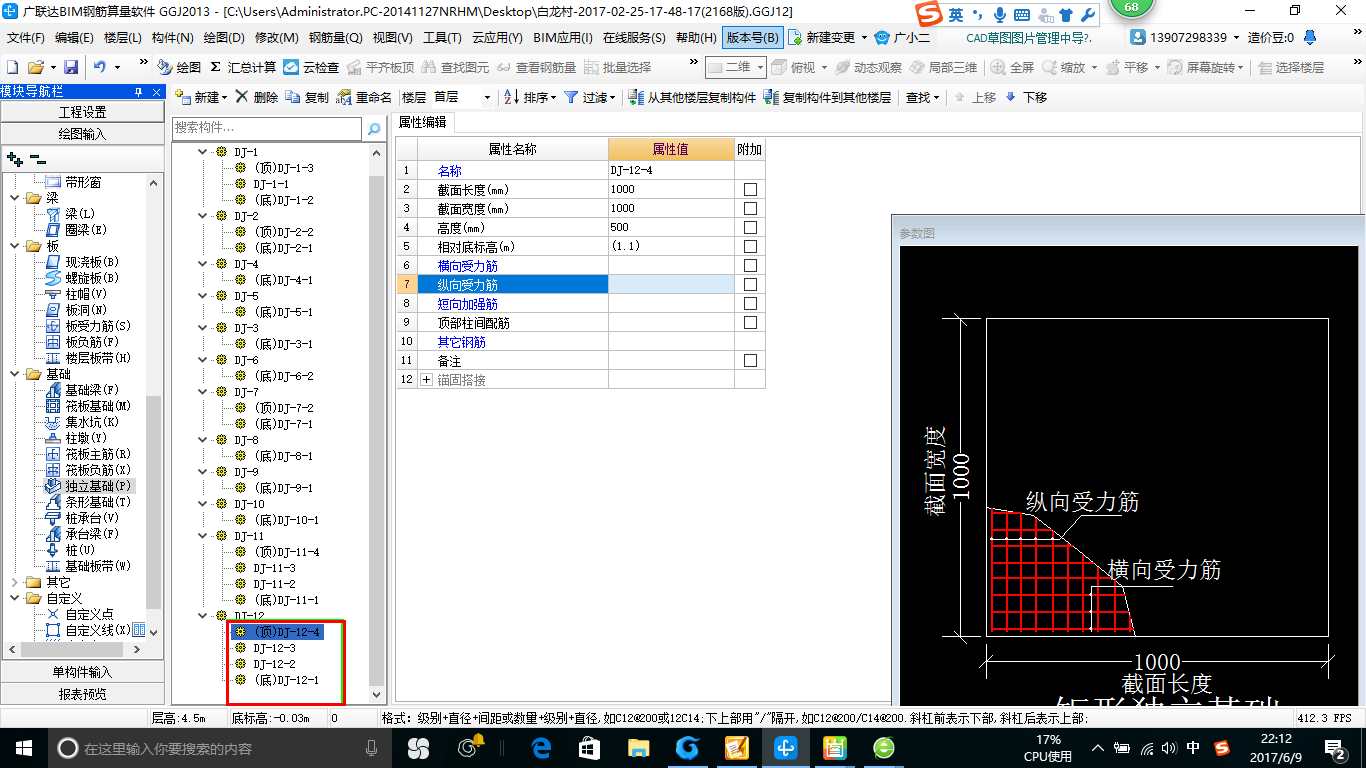1366x768 pixels.
Task: Click the 版本号(B) button
Action: click(x=753, y=37)
